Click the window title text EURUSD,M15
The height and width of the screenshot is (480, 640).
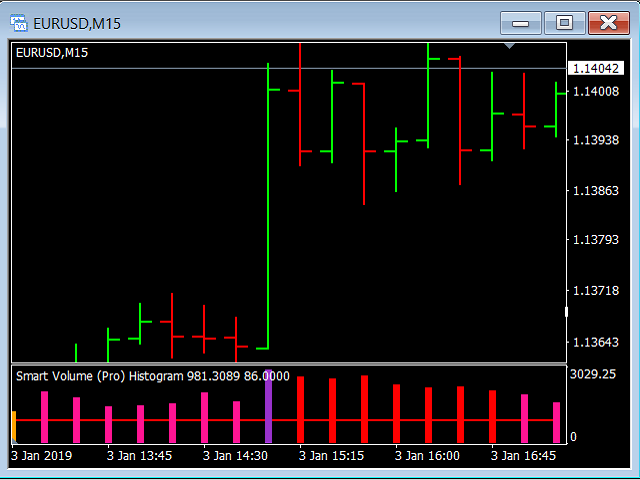tap(77, 24)
